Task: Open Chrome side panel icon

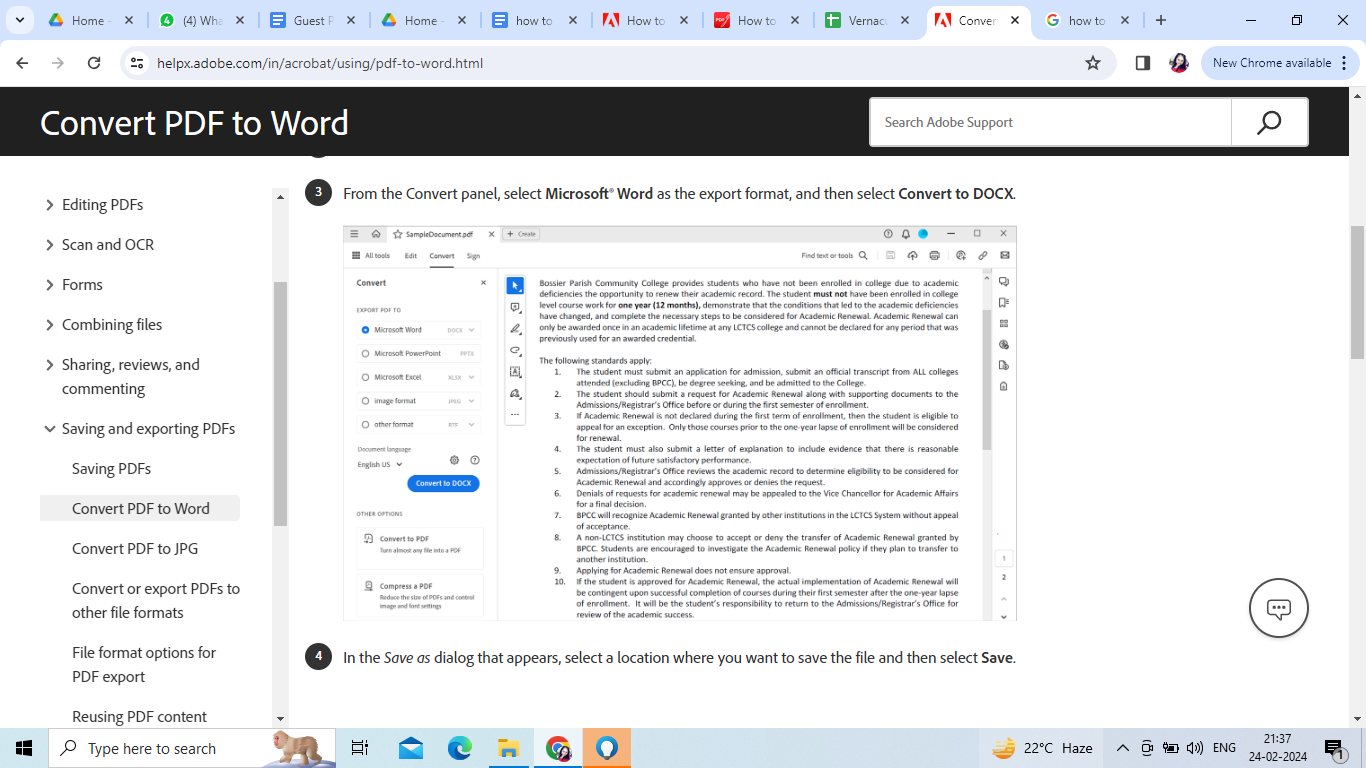Action: coord(1143,63)
